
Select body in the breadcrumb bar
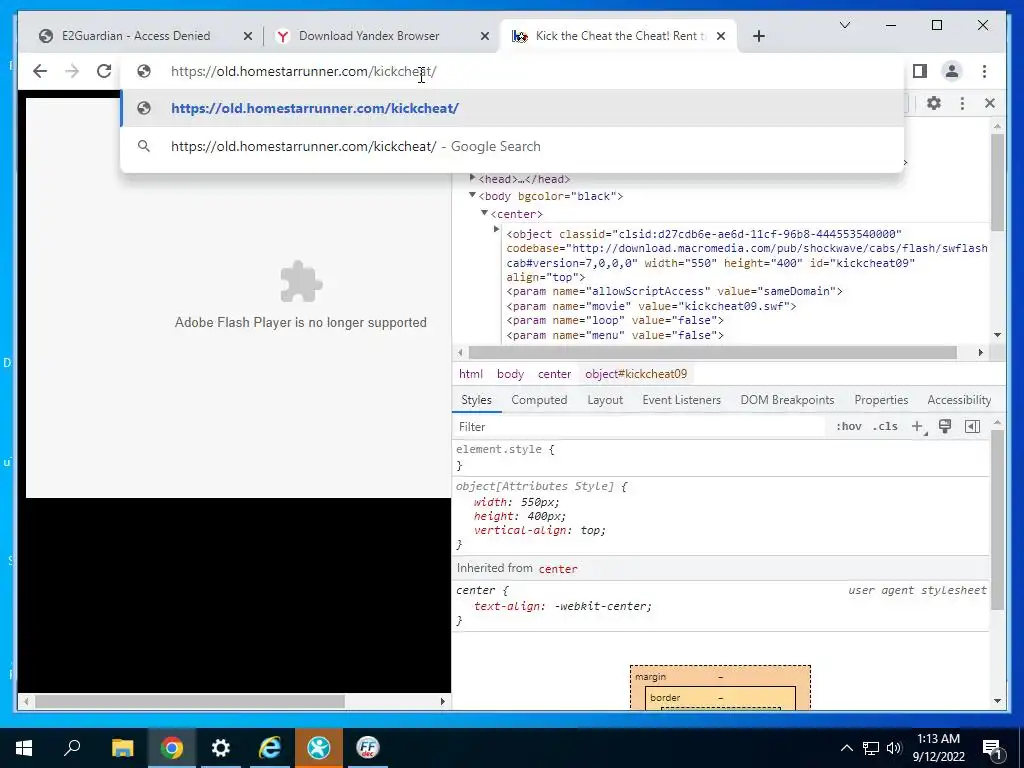[x=510, y=374]
